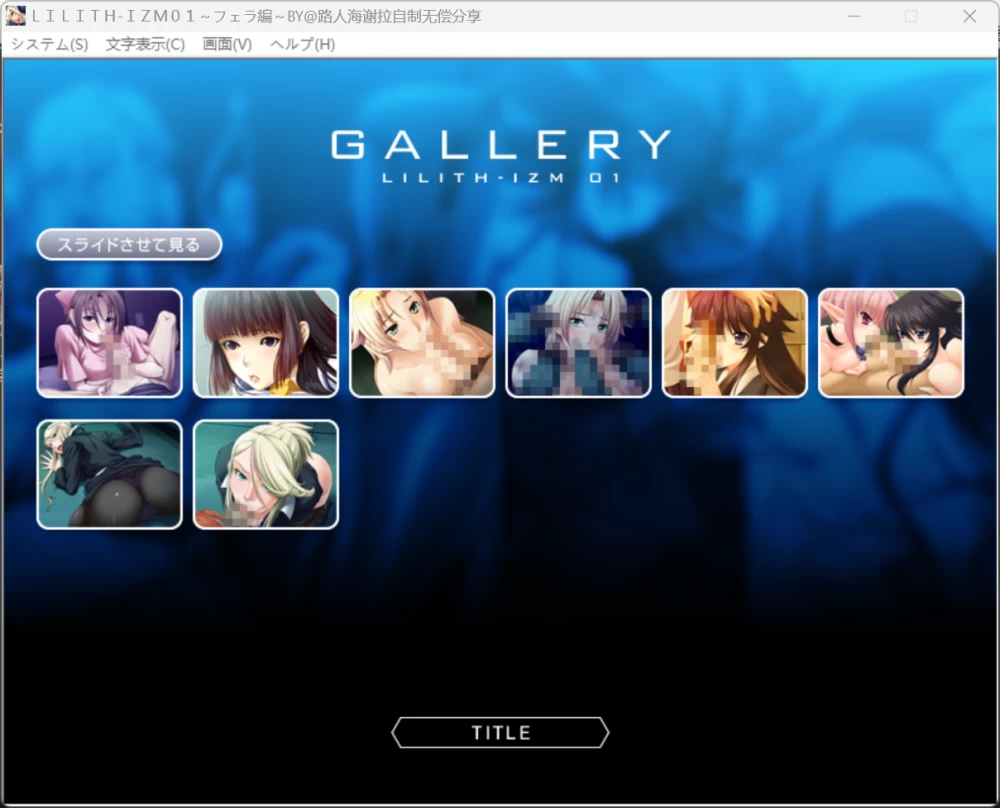Screen dimensions: 1000x808
Task: Open thumbnail with purple-haired character wearing pink bow
Action: [110, 343]
